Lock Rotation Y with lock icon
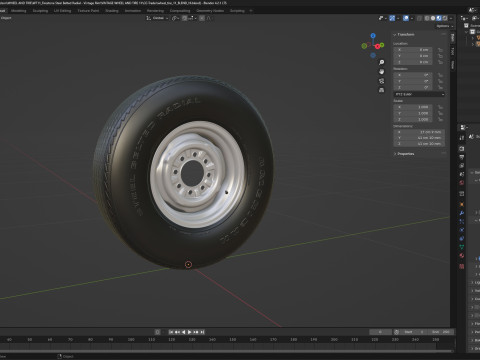Image resolution: width=480 pixels, height=360 pixels. click(x=440, y=81)
